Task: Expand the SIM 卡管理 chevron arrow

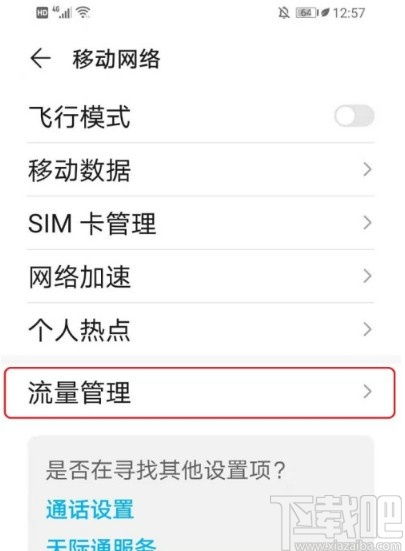Action: click(x=367, y=223)
